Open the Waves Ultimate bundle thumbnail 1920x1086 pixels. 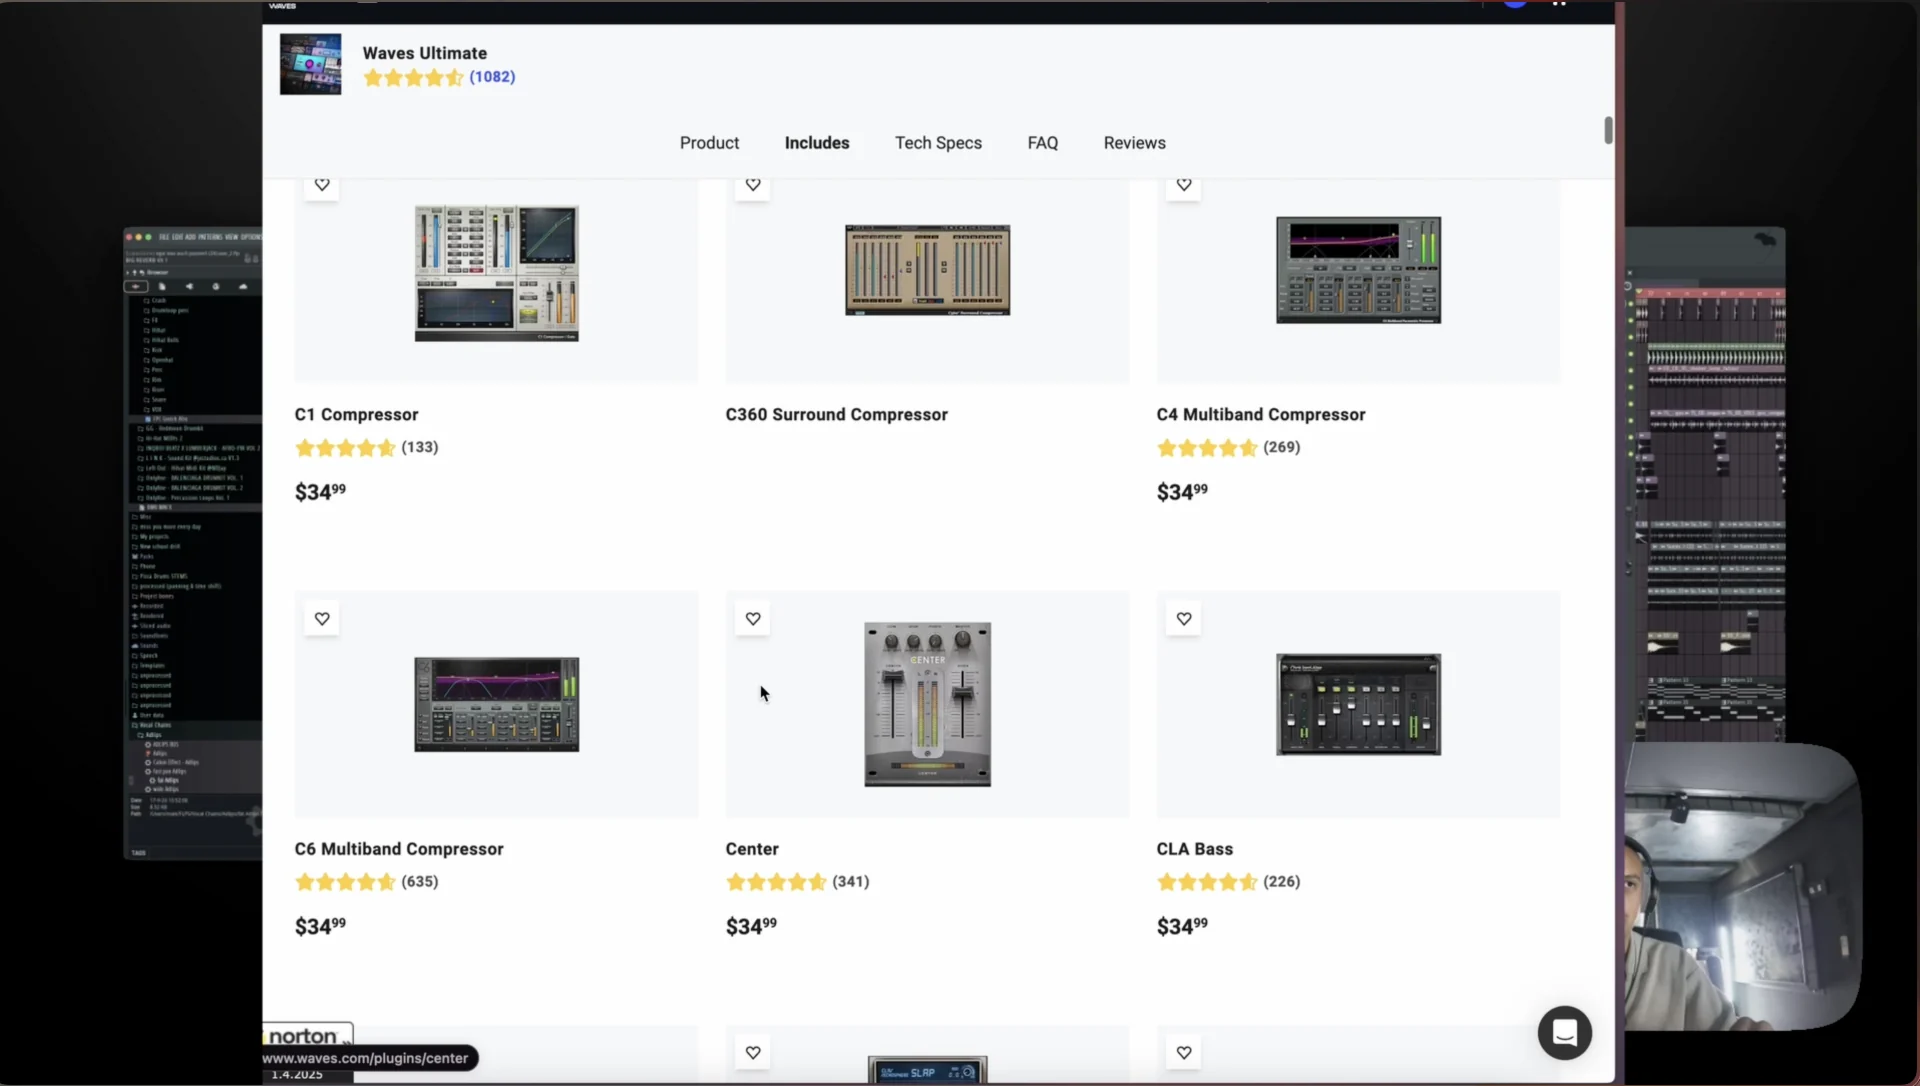310,64
